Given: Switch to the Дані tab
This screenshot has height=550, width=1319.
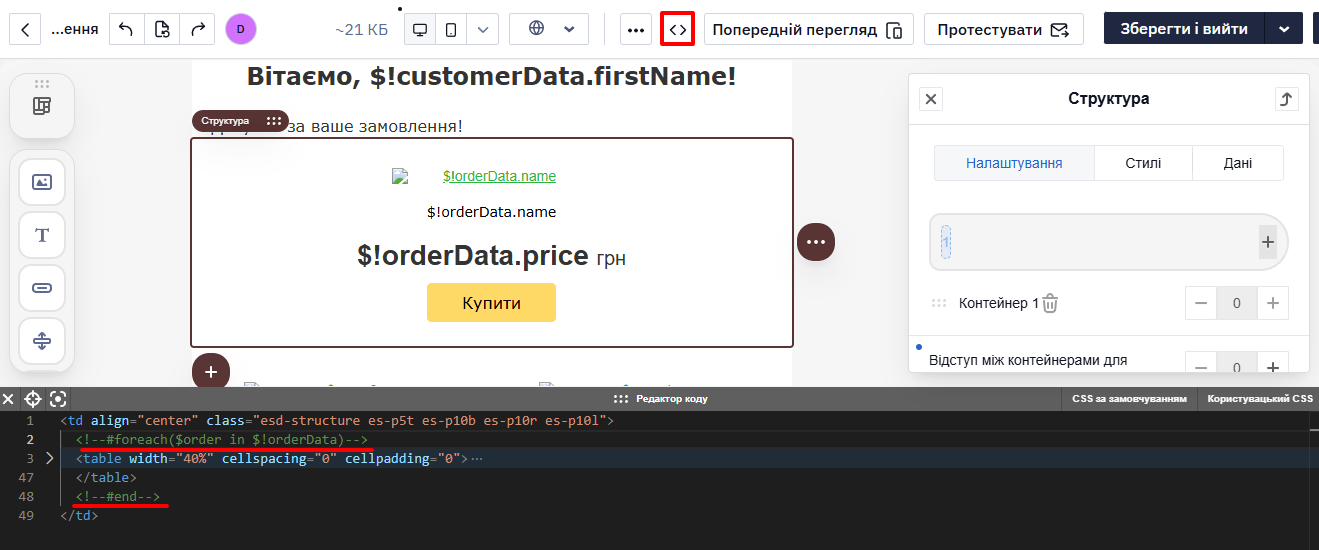Looking at the screenshot, I should pyautogui.click(x=1238, y=163).
